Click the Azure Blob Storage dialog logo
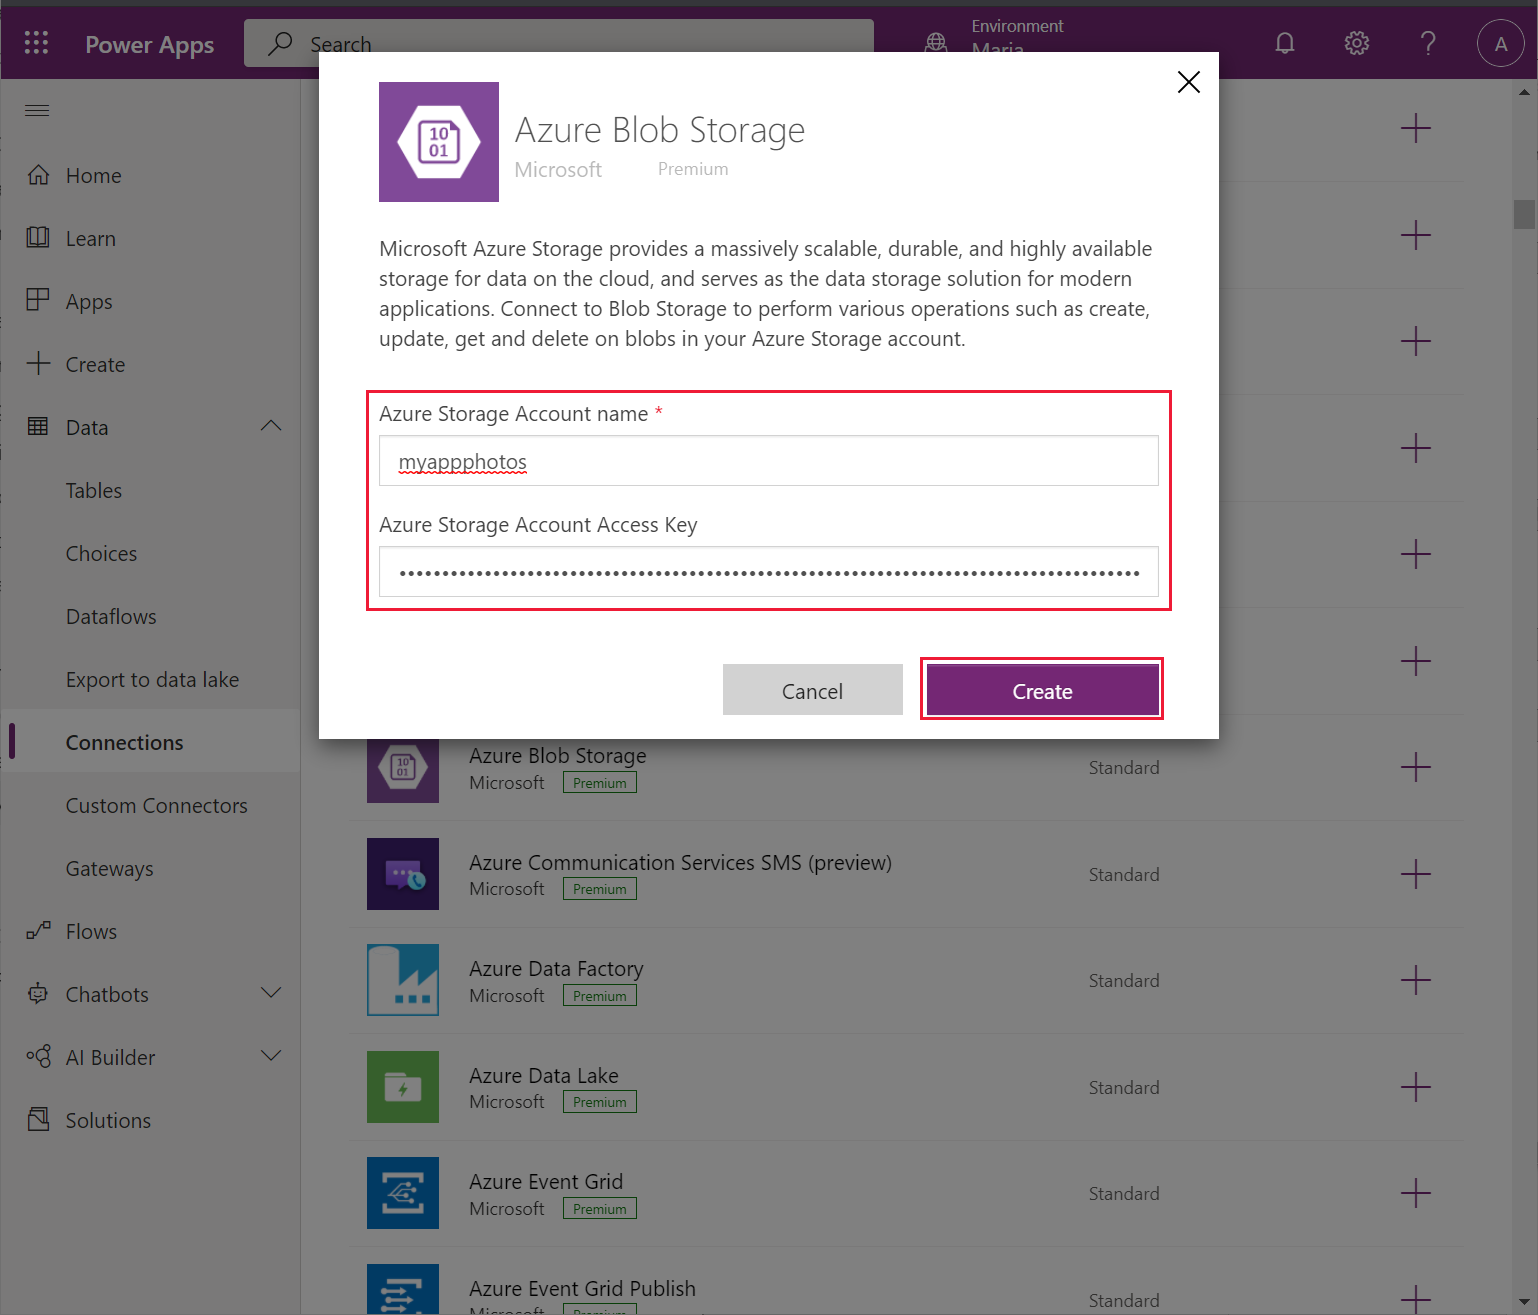 pyautogui.click(x=439, y=142)
